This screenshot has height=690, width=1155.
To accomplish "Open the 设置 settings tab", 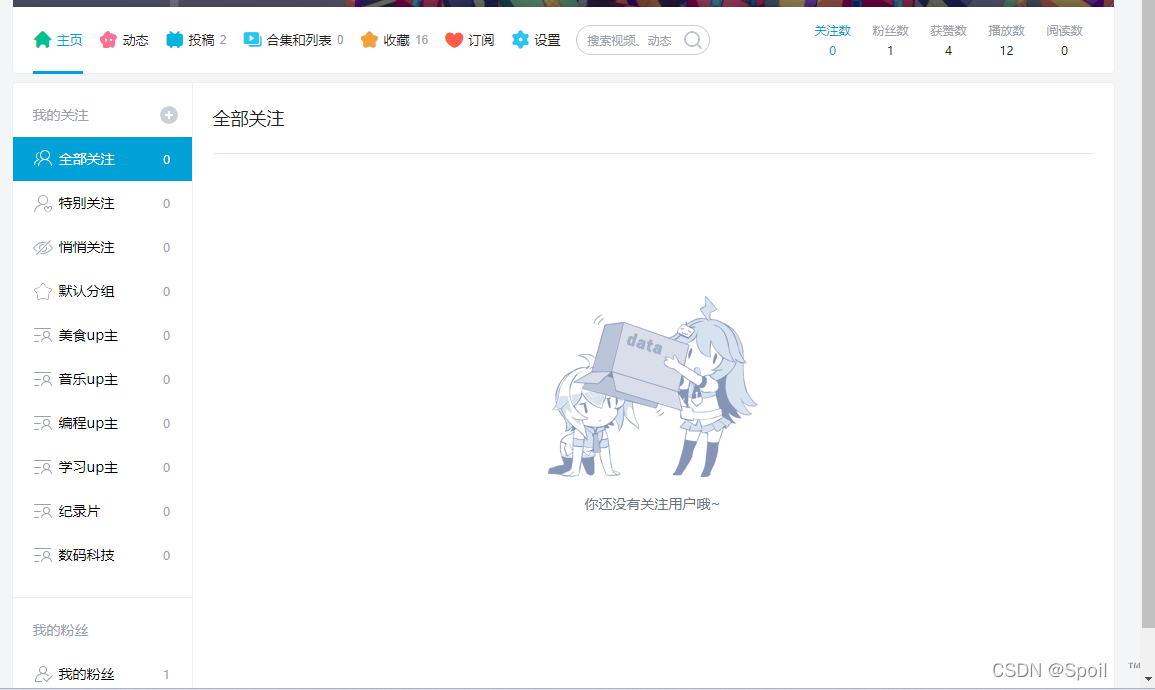I will [x=536, y=40].
